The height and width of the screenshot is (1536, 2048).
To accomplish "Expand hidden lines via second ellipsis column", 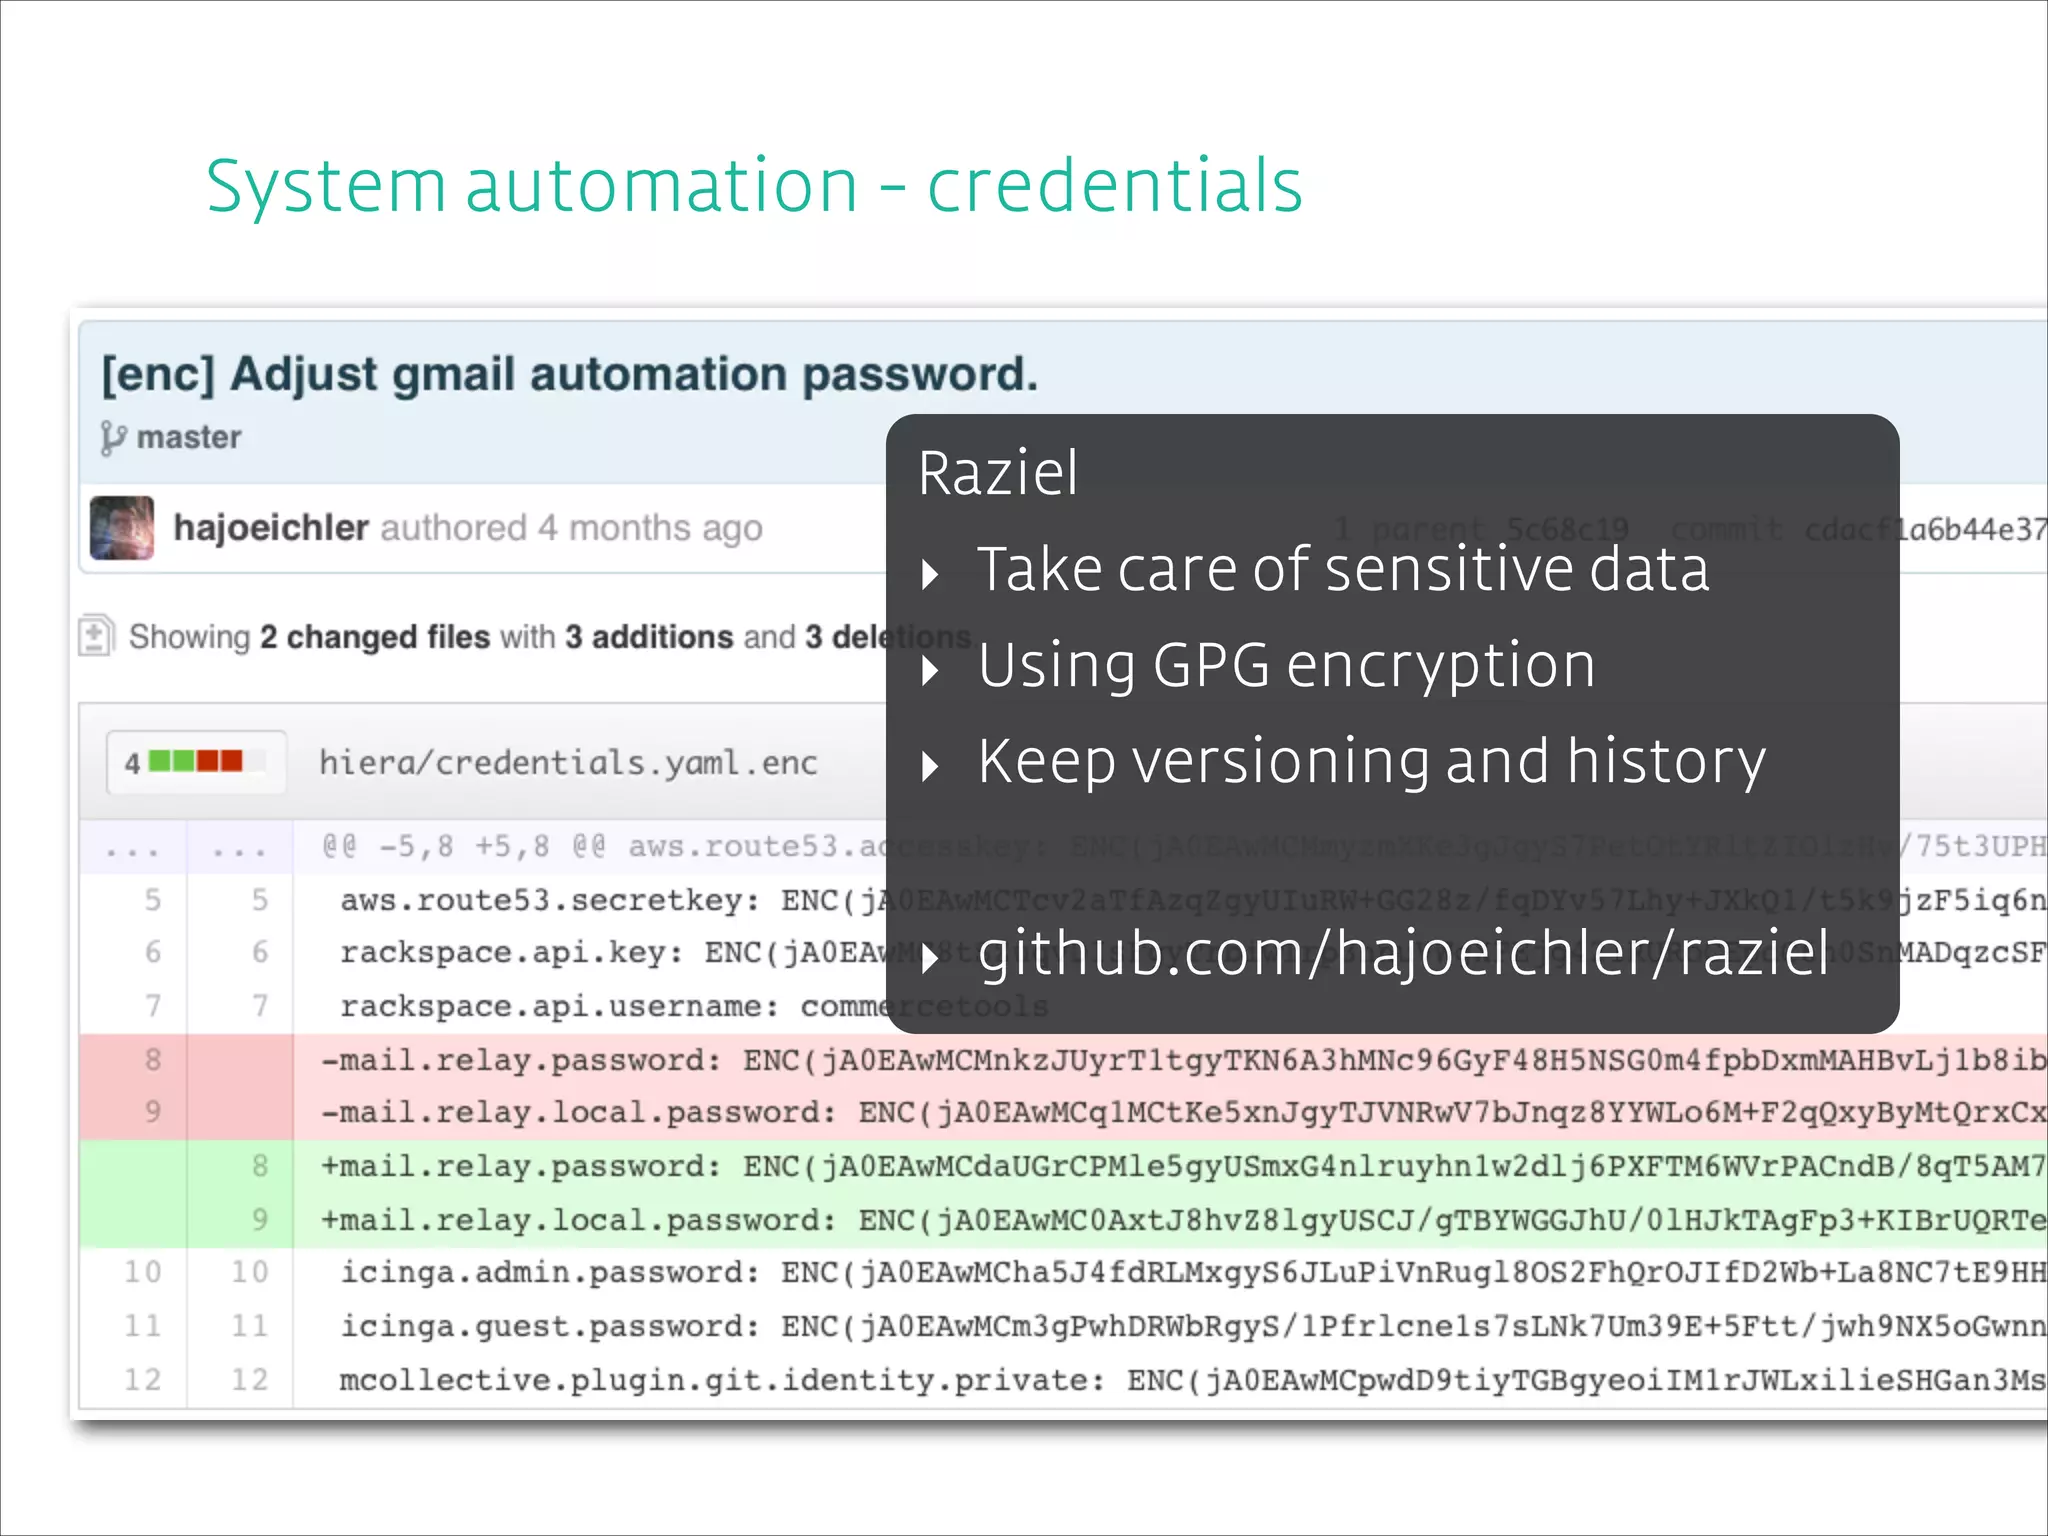I will (240, 848).
